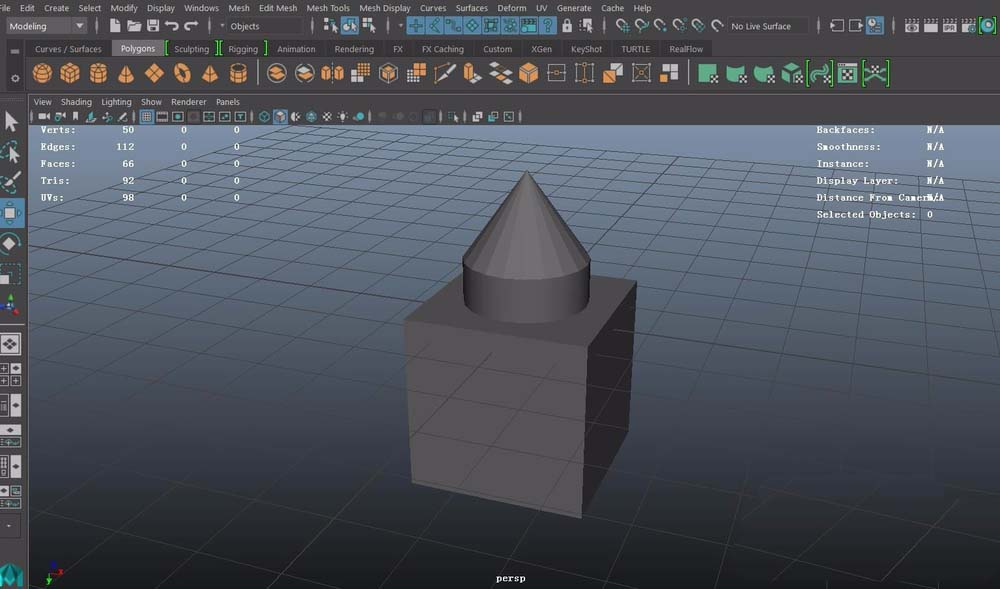Select the Lasso tool in the toolbox
The image size is (1000, 589).
[13, 152]
